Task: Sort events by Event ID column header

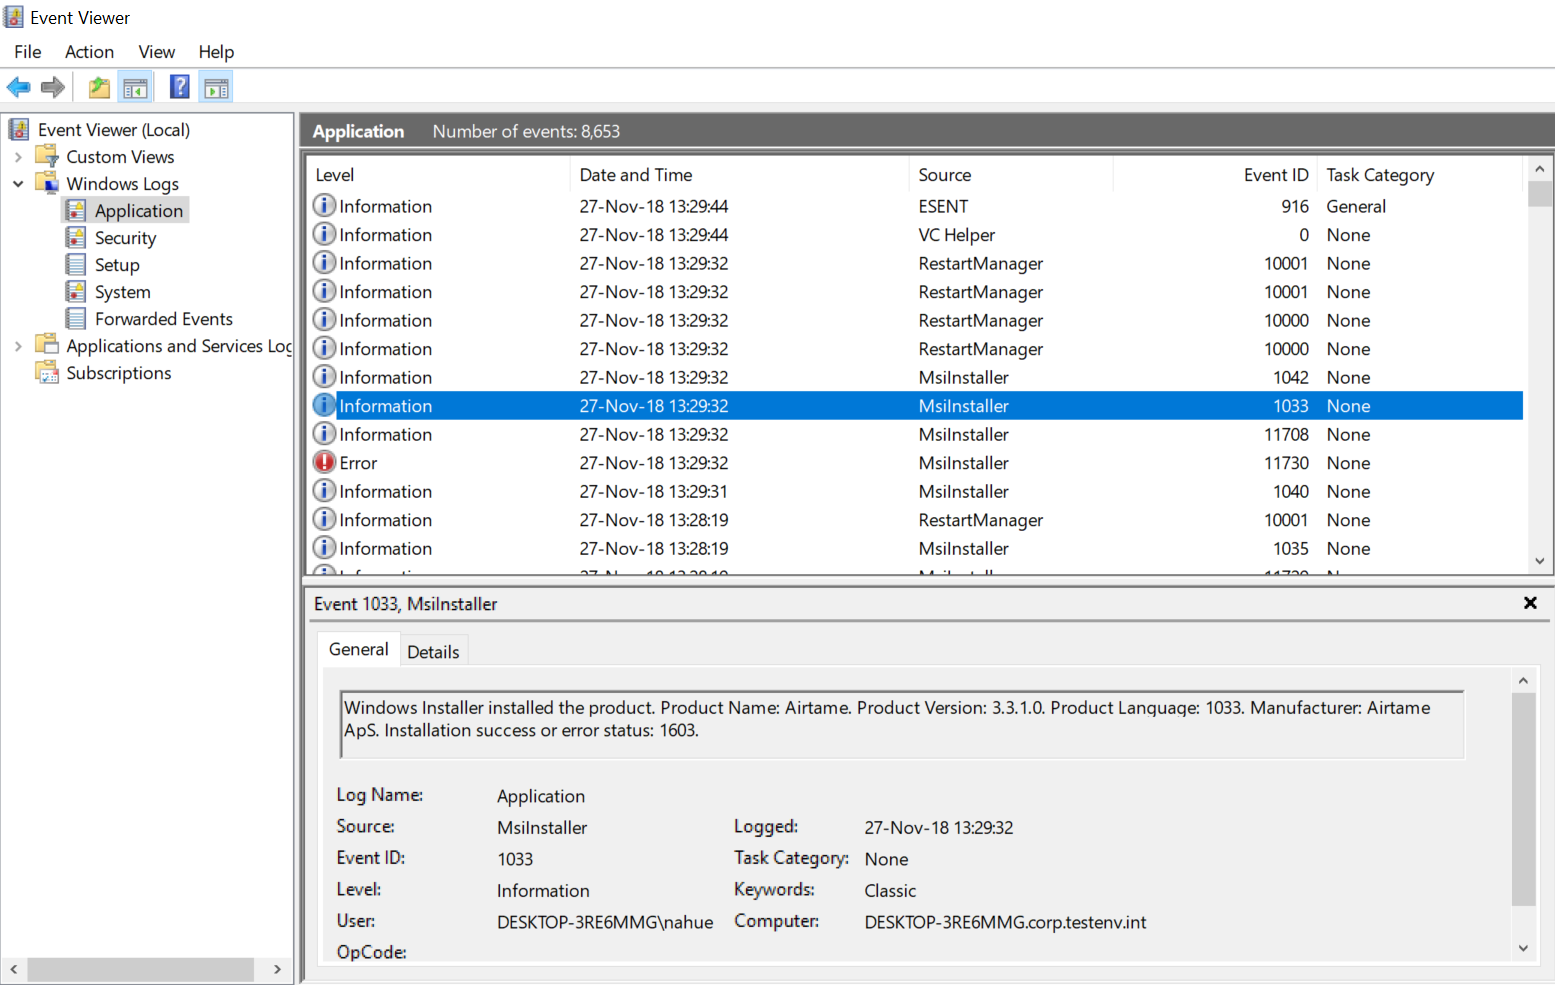Action: coord(1215,175)
